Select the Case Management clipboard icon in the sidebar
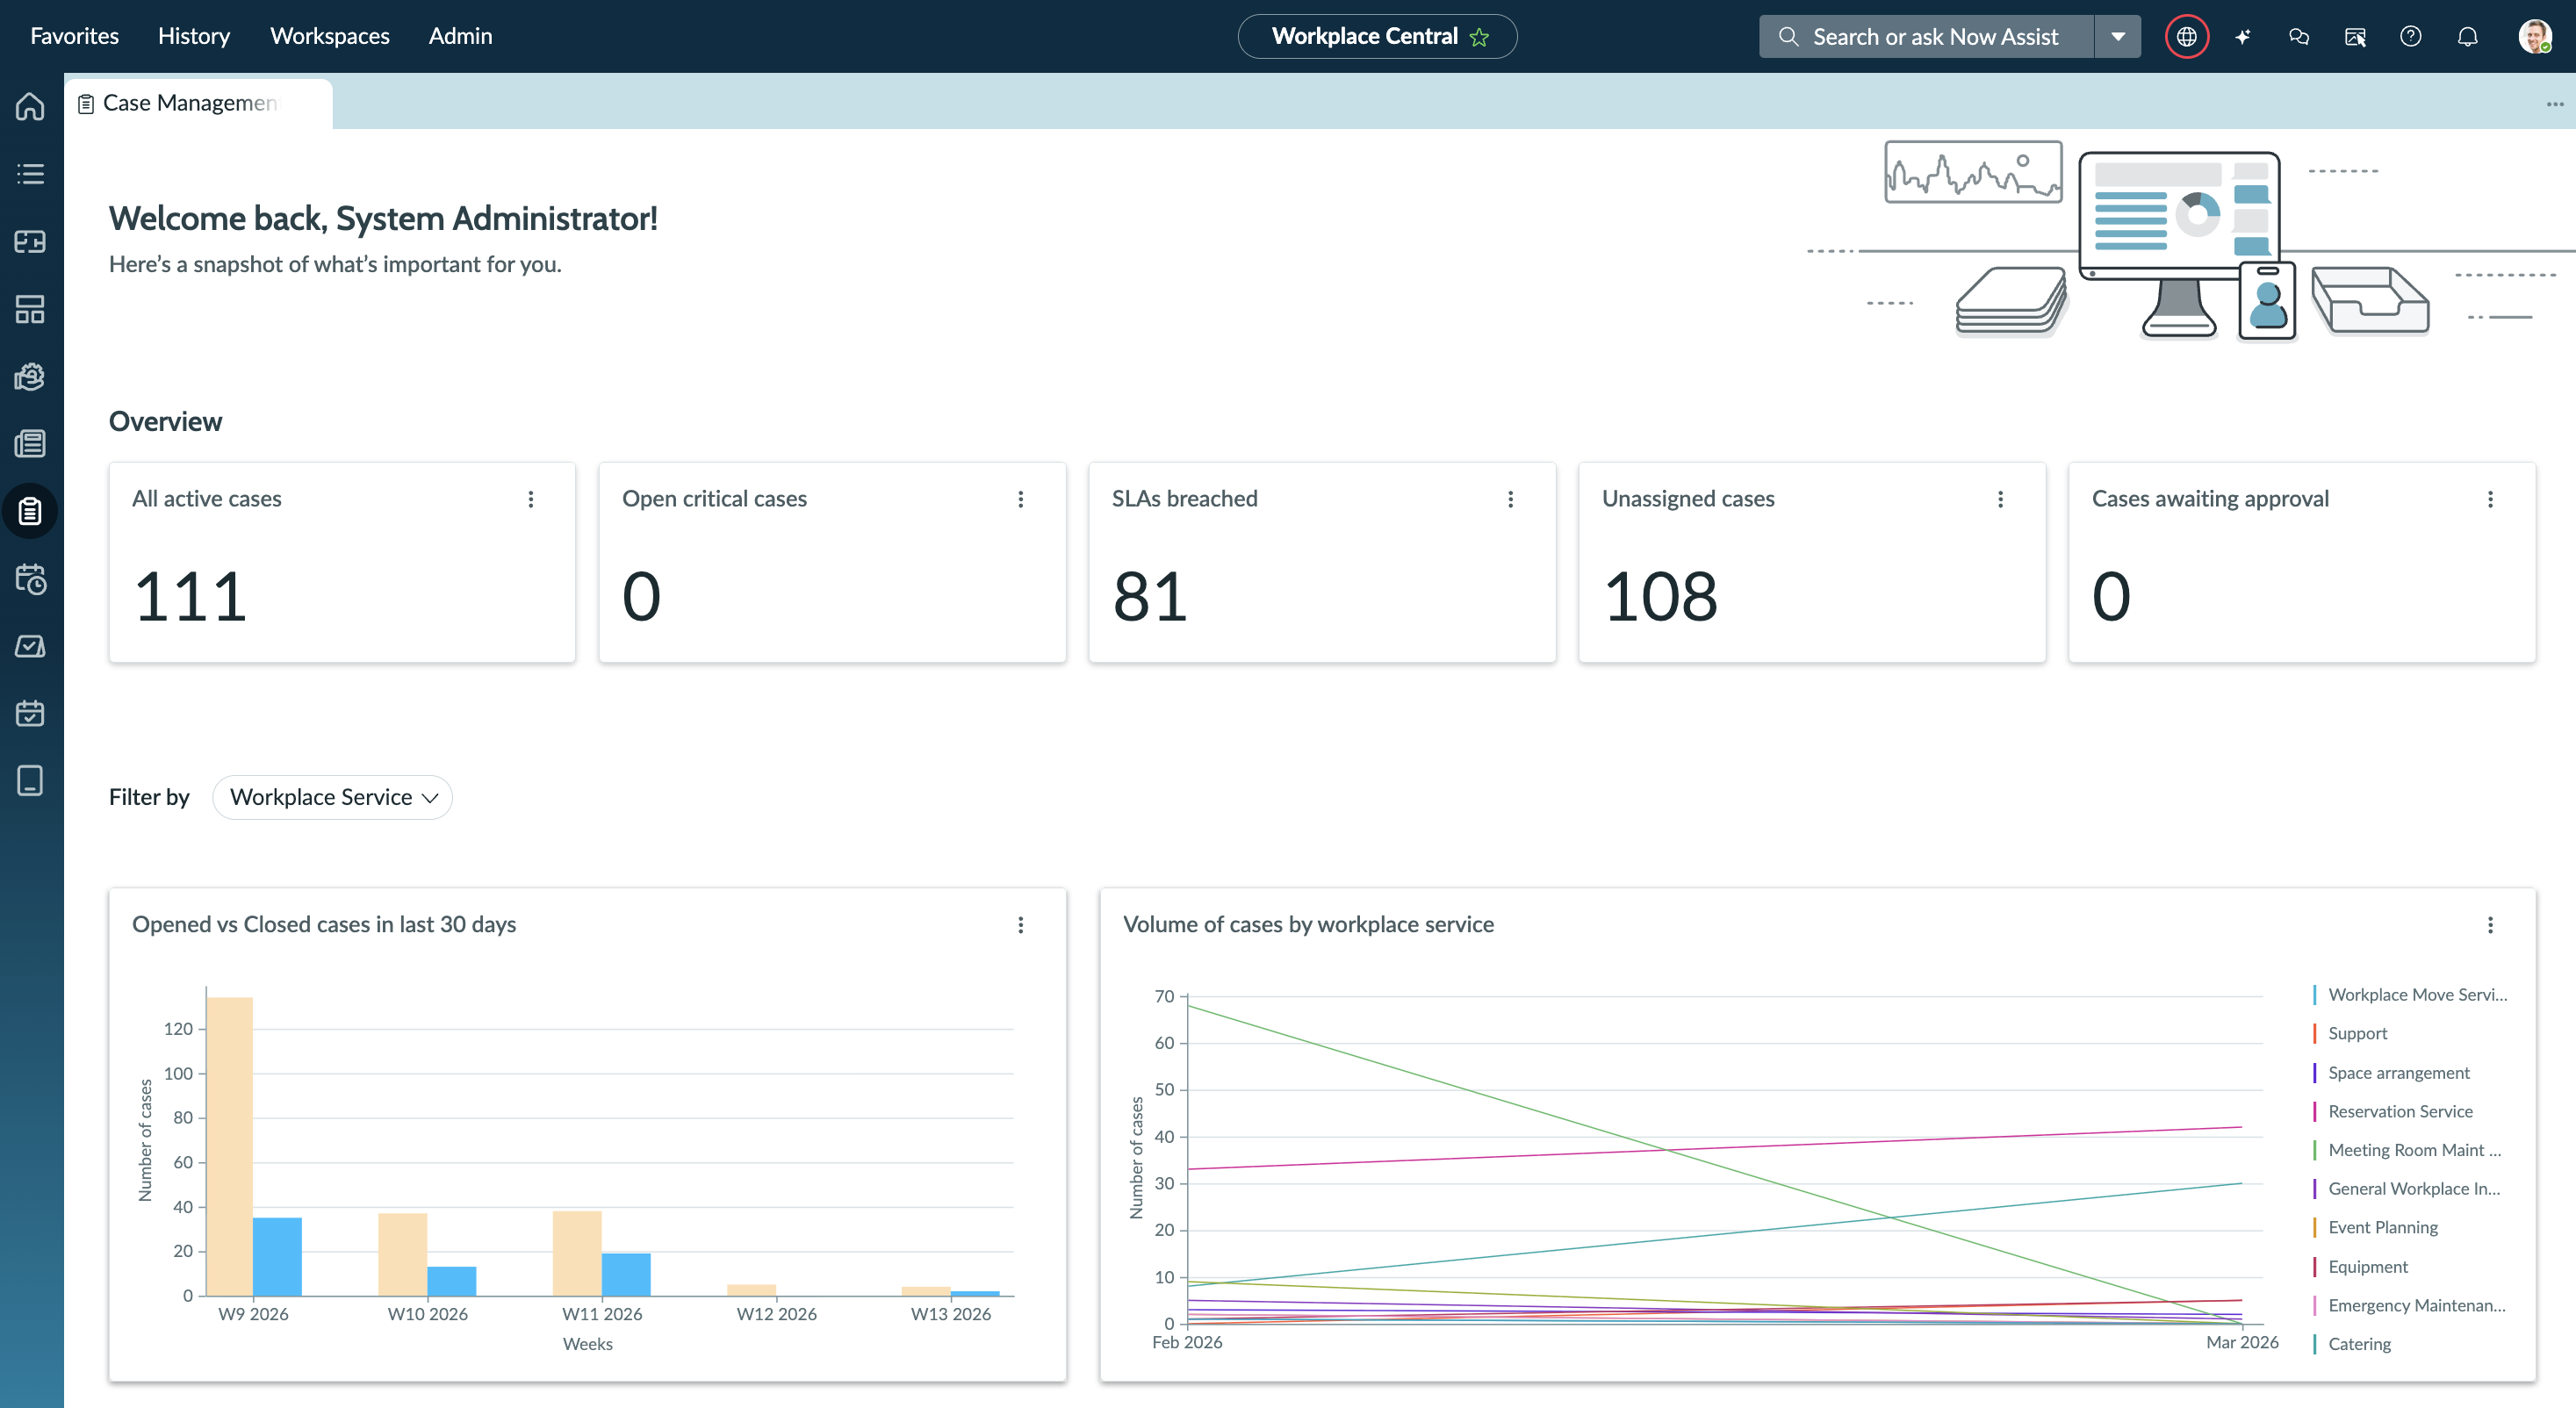The width and height of the screenshot is (2576, 1408). point(30,511)
